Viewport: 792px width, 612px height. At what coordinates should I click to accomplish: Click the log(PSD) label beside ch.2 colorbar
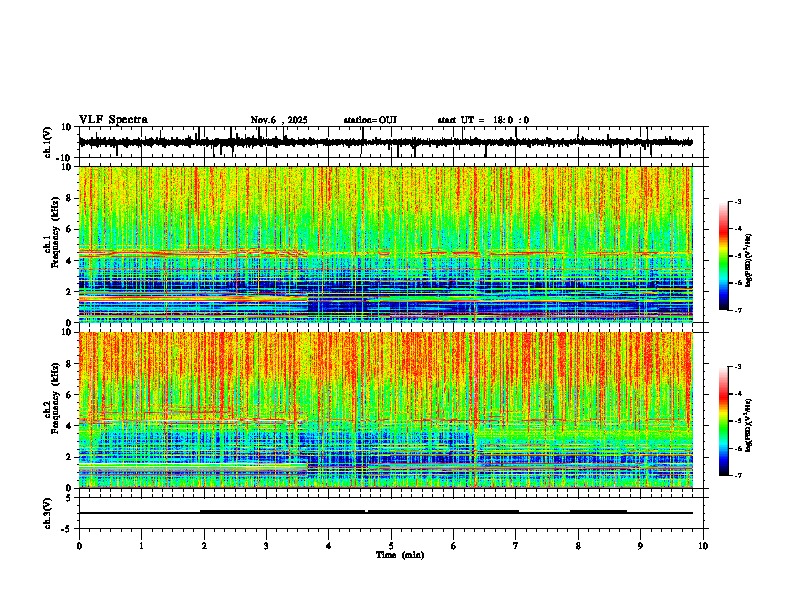point(749,425)
